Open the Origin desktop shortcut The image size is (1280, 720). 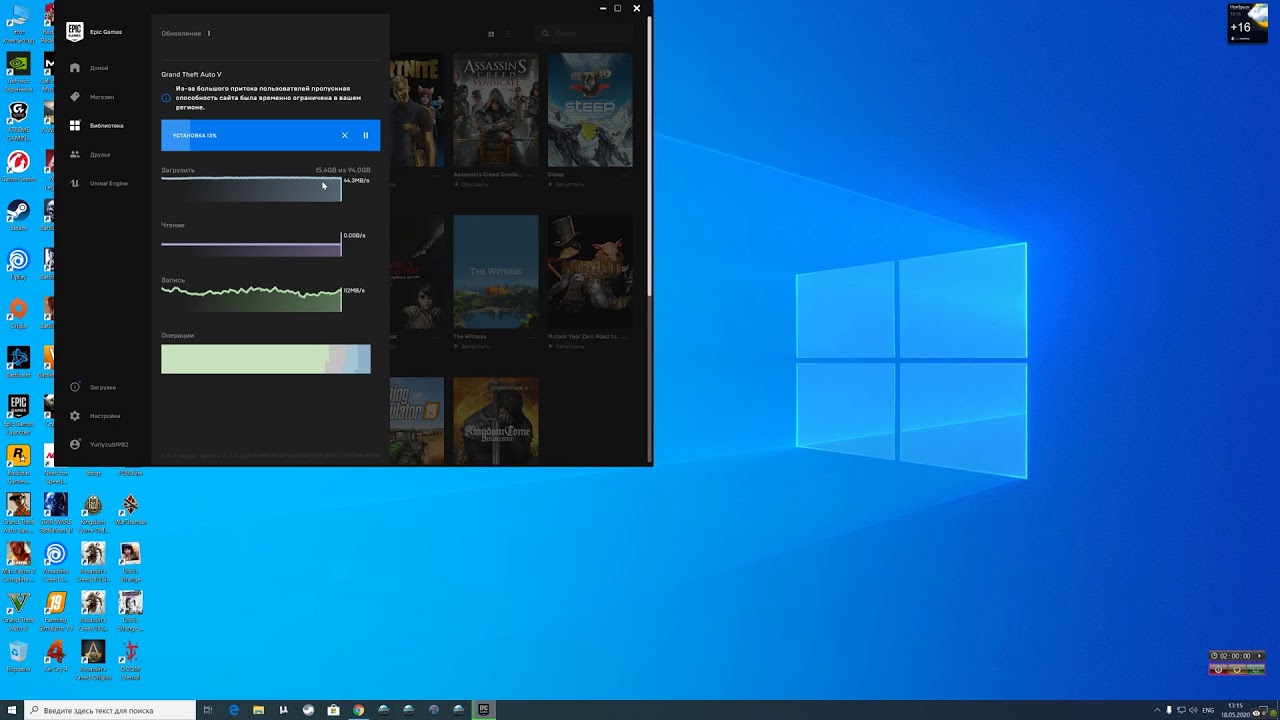click(x=18, y=314)
